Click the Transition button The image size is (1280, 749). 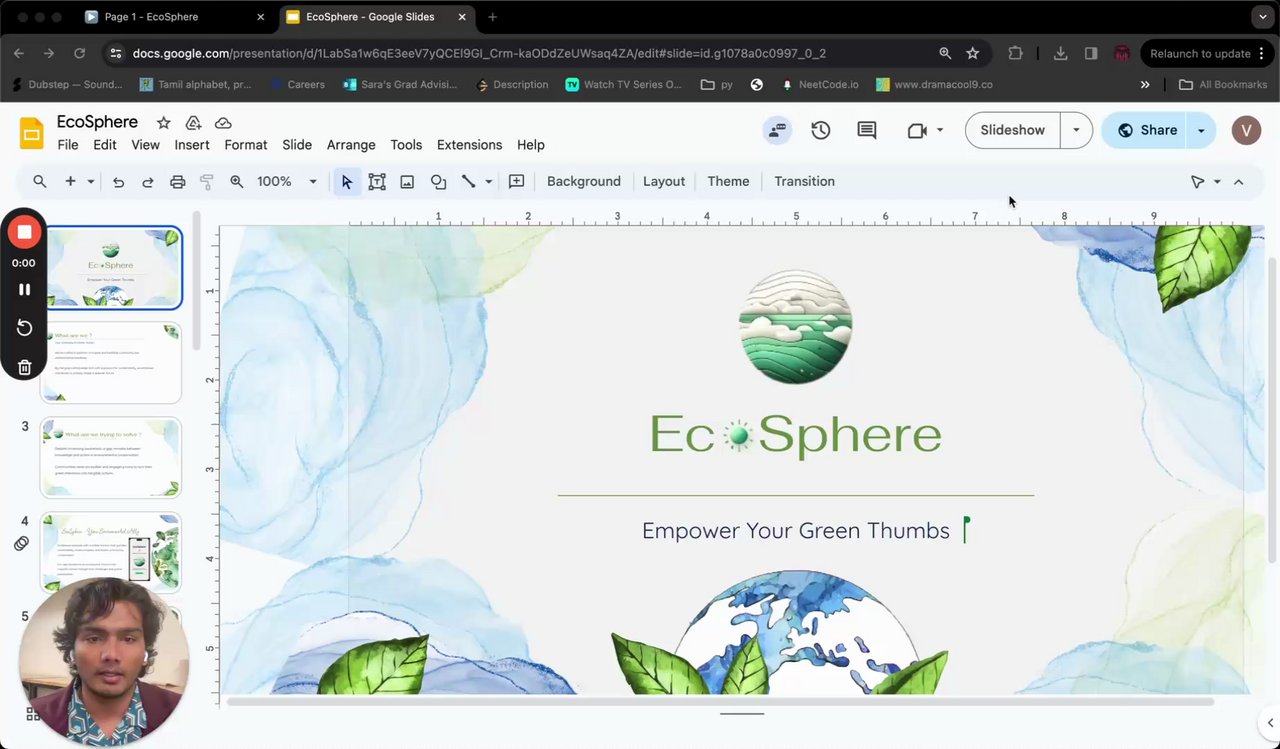(804, 181)
